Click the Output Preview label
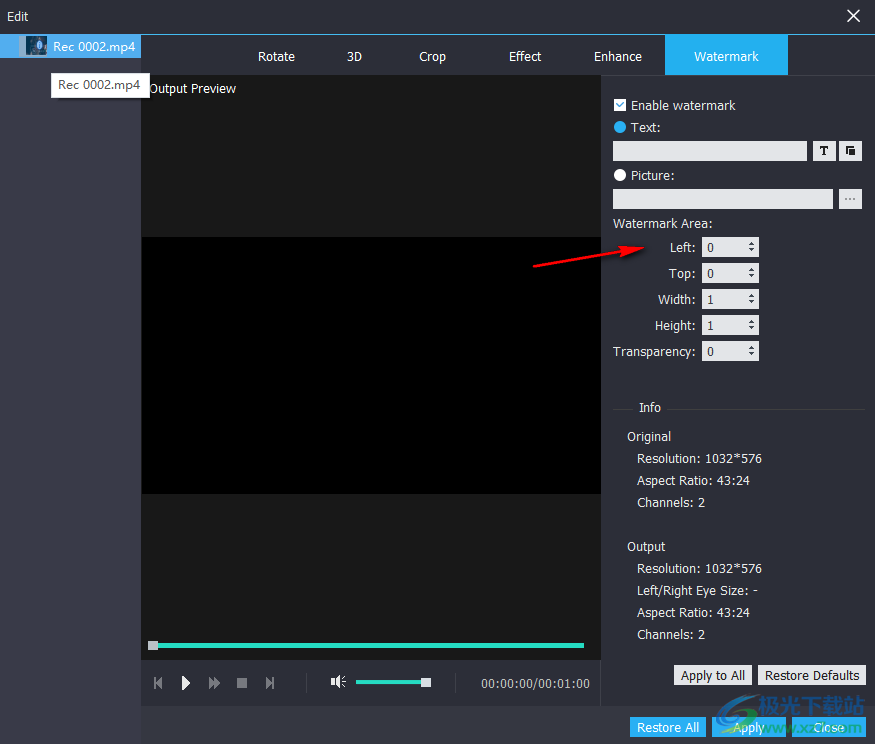 click(x=193, y=89)
